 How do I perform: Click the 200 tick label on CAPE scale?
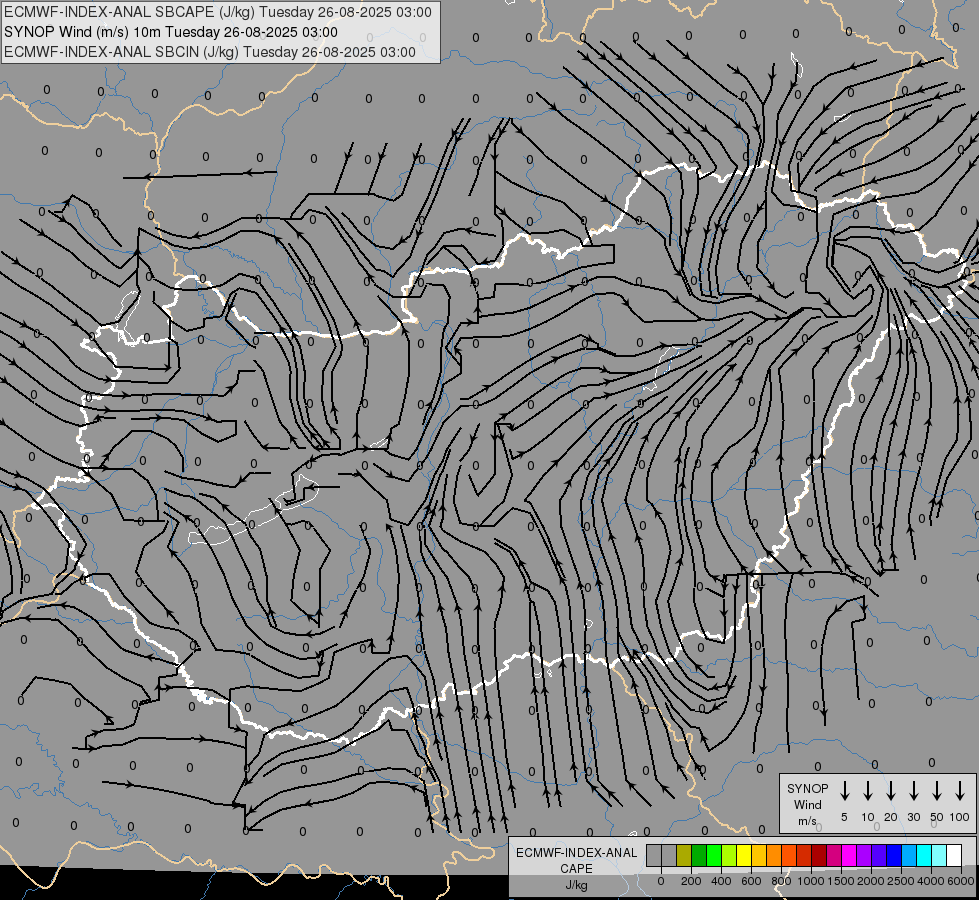691,881
